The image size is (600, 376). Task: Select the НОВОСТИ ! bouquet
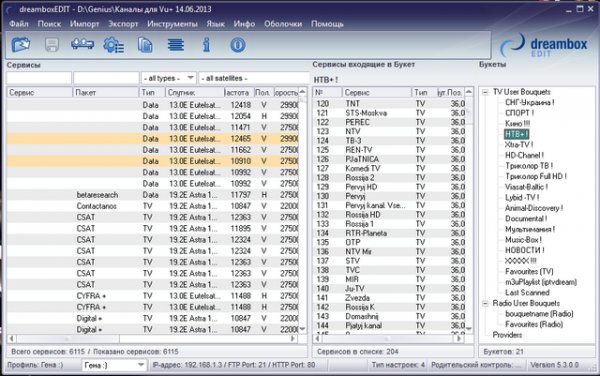(x=525, y=250)
